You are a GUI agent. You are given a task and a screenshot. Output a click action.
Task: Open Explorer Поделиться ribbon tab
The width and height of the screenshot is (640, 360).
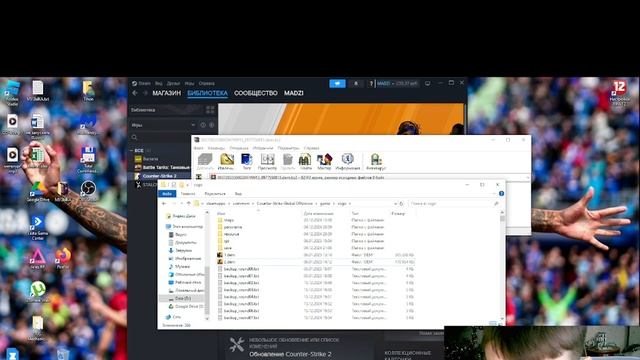[x=215, y=193]
